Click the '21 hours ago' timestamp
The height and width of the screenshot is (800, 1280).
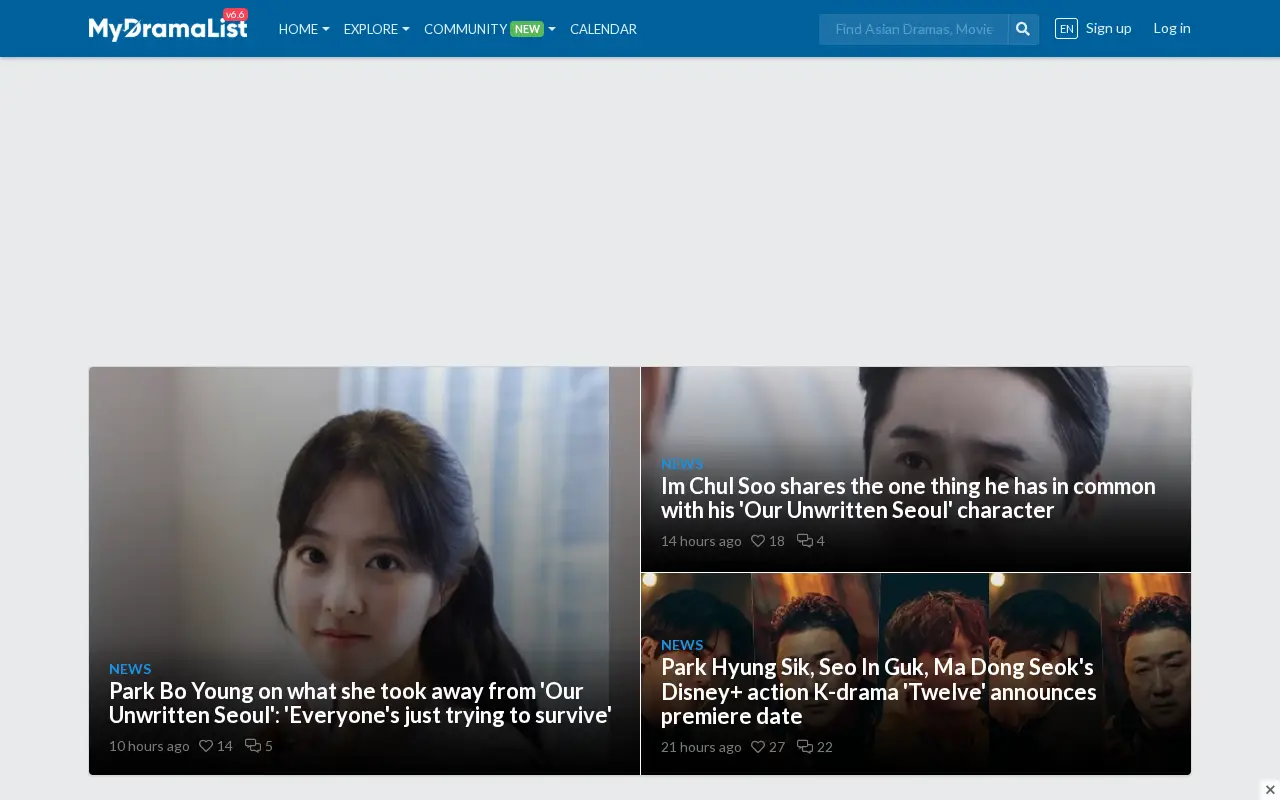coord(701,747)
